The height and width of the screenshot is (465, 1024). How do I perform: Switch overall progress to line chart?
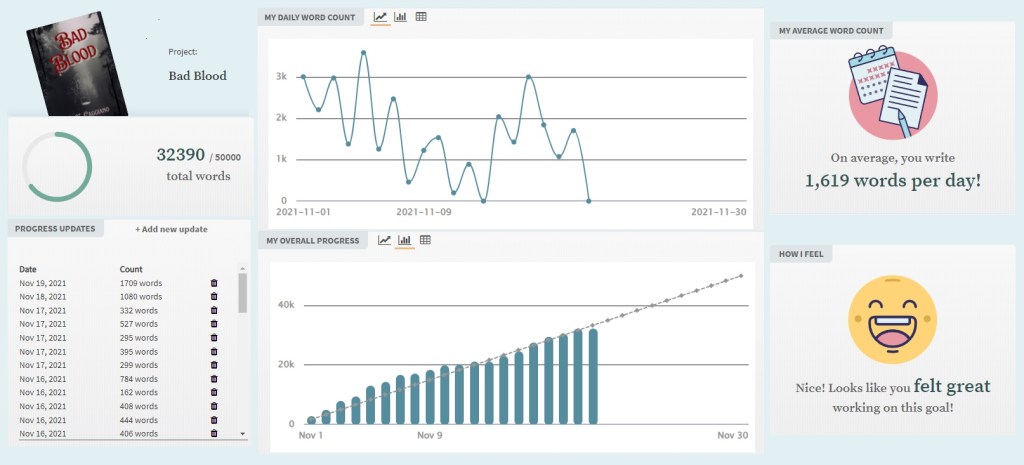[x=384, y=240]
